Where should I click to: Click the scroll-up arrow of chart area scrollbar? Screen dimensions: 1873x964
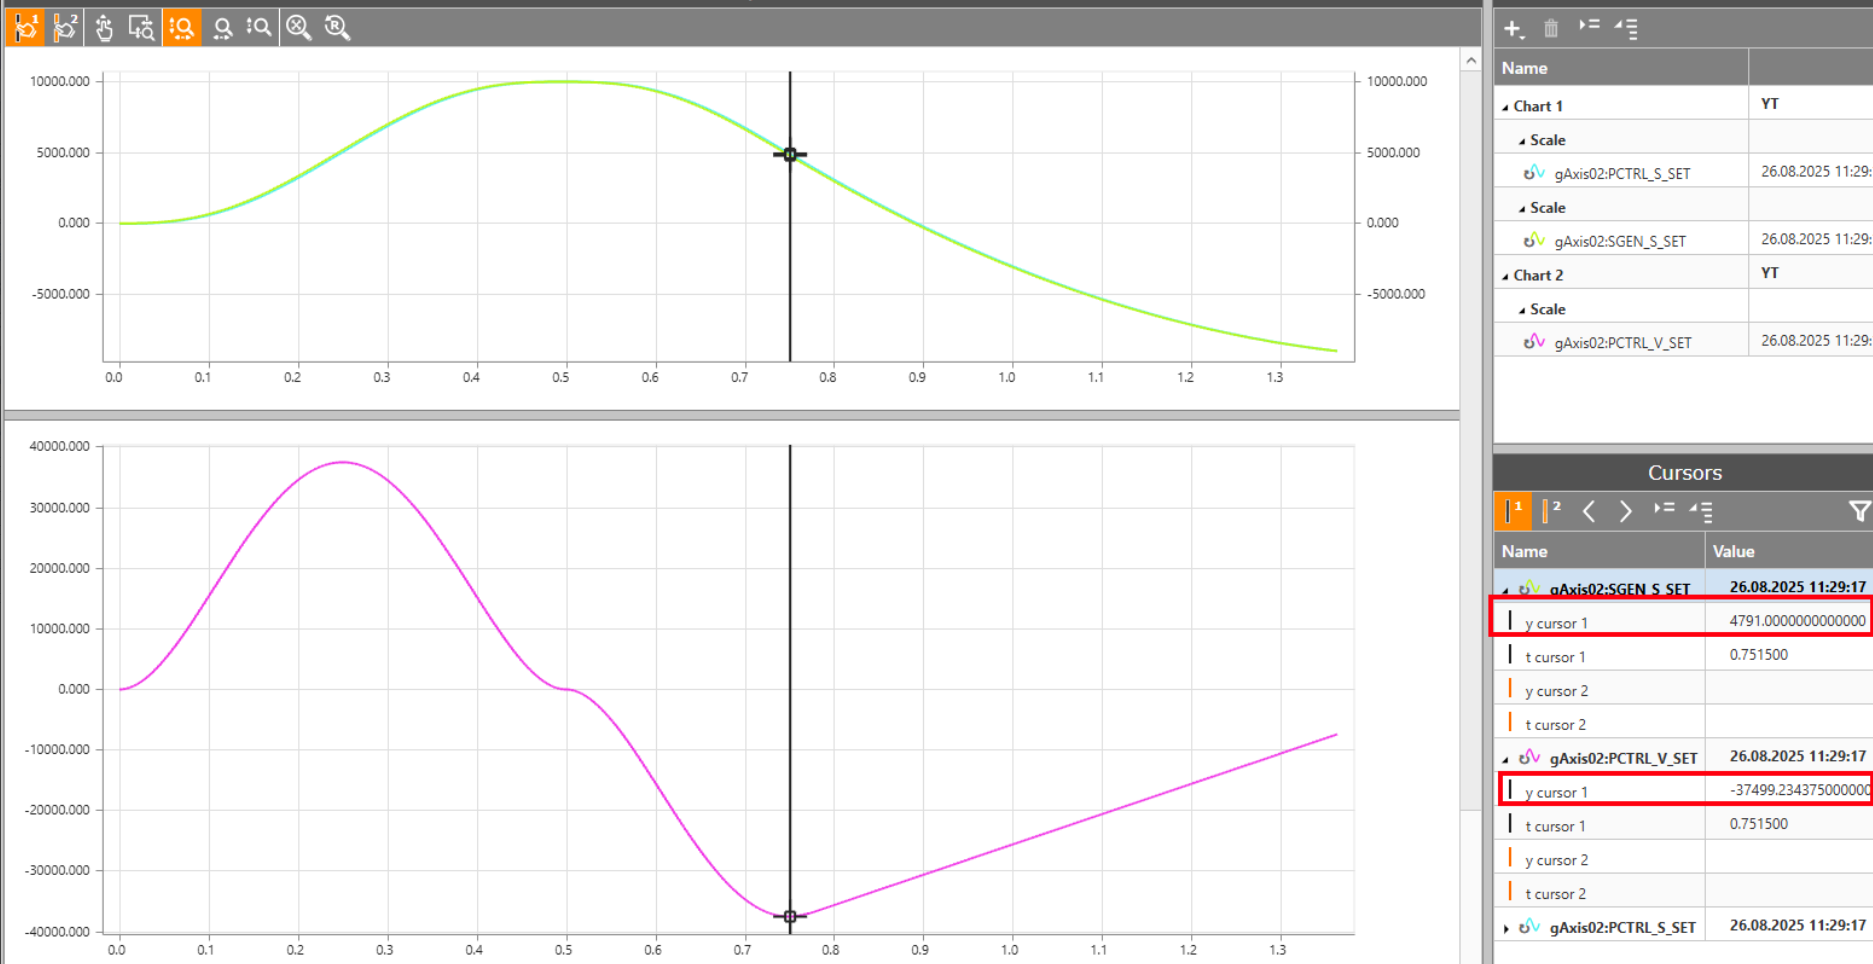pos(1471,61)
